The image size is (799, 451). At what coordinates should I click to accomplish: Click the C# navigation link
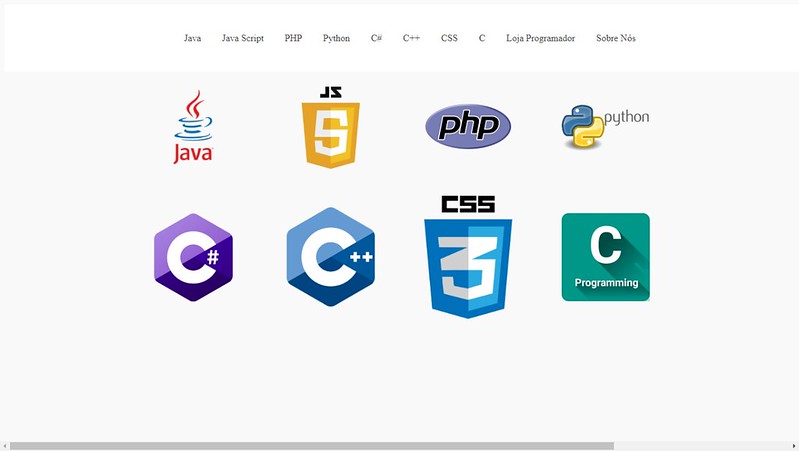tap(376, 38)
